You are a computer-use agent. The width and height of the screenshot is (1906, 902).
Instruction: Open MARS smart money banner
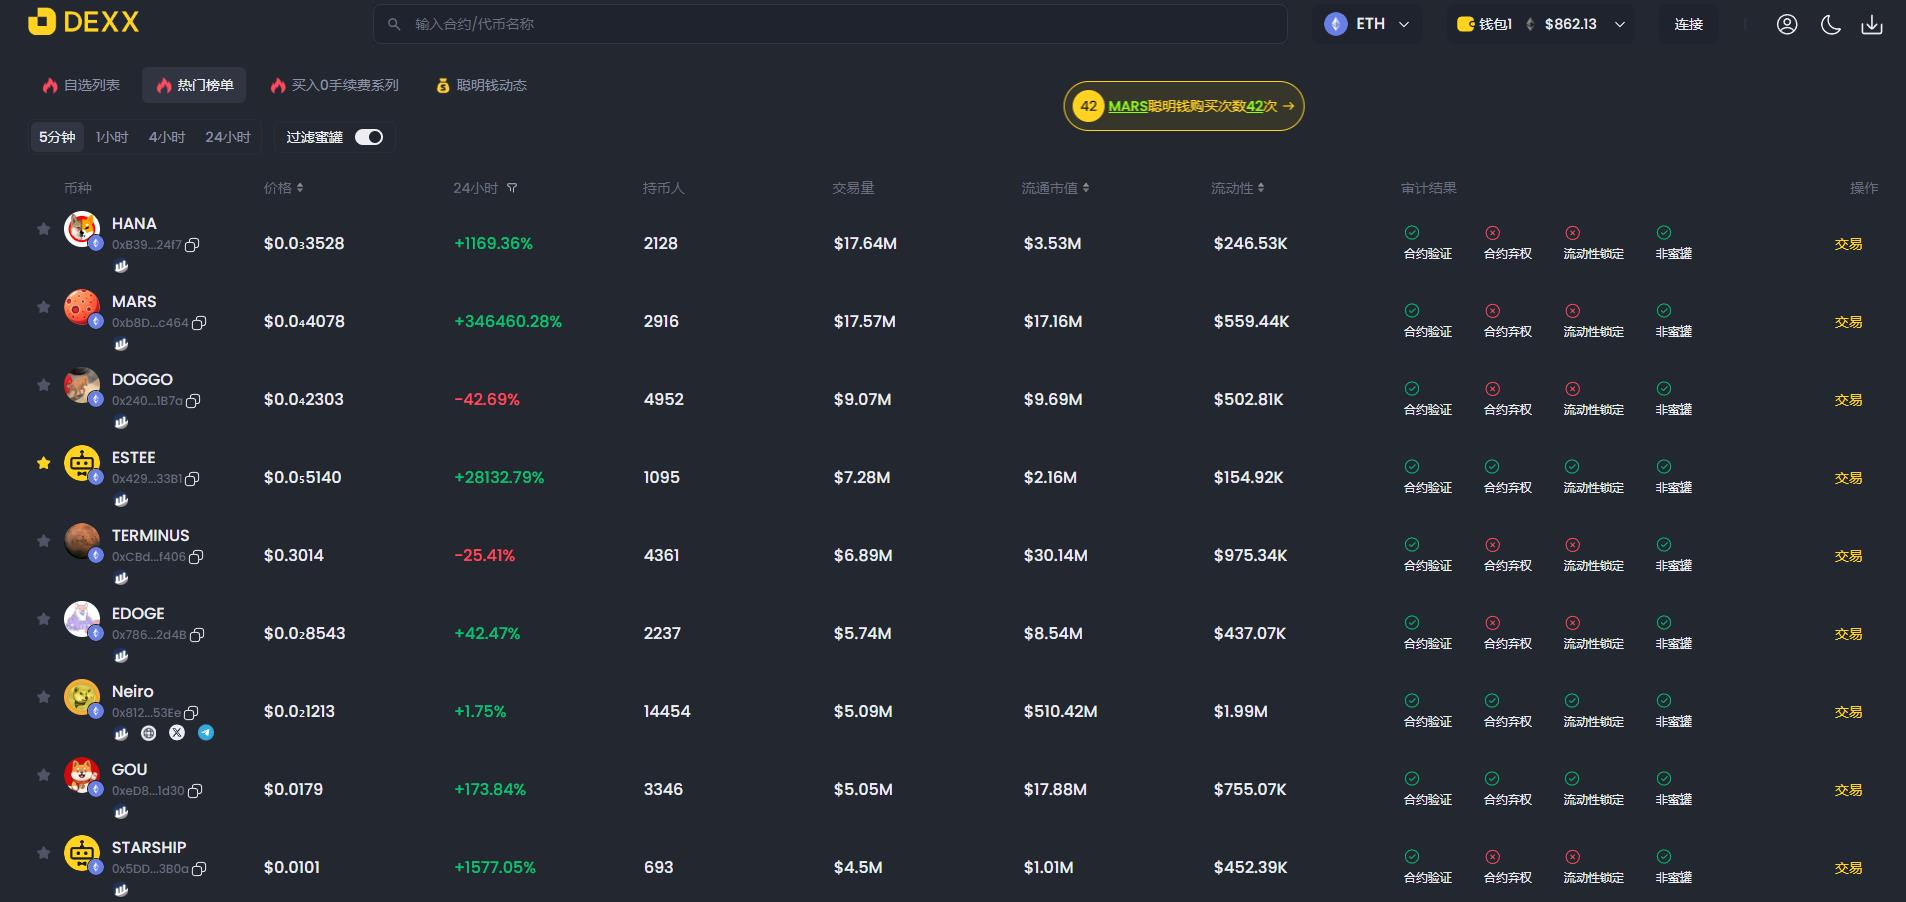(1184, 106)
